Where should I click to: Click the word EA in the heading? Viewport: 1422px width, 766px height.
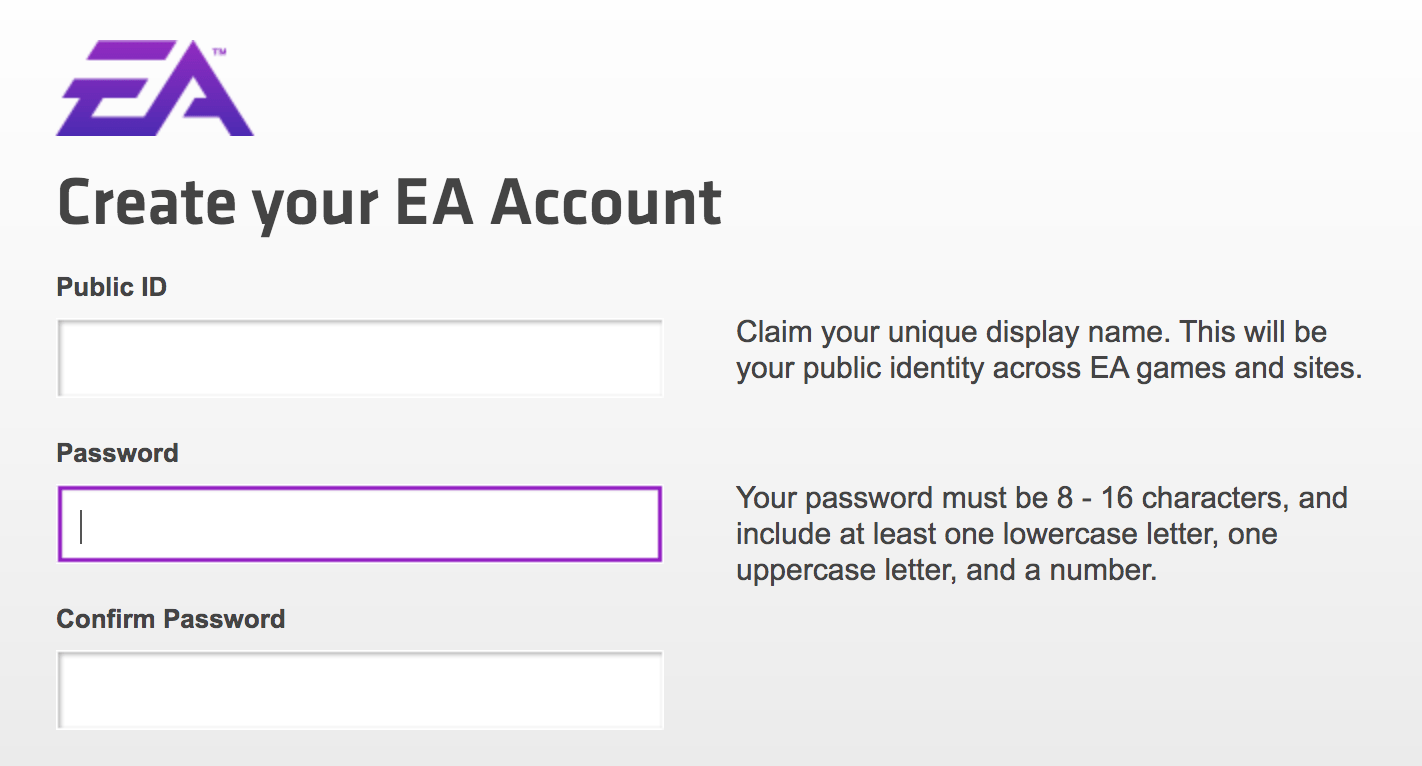(434, 201)
